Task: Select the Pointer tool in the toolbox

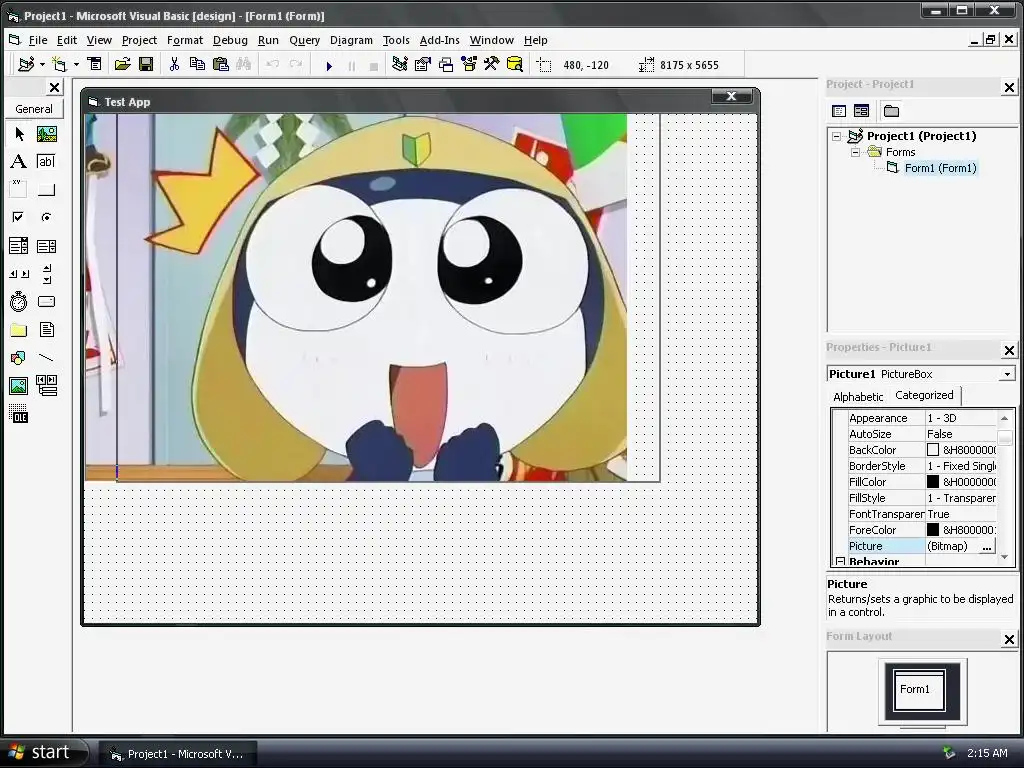Action: click(x=19, y=134)
